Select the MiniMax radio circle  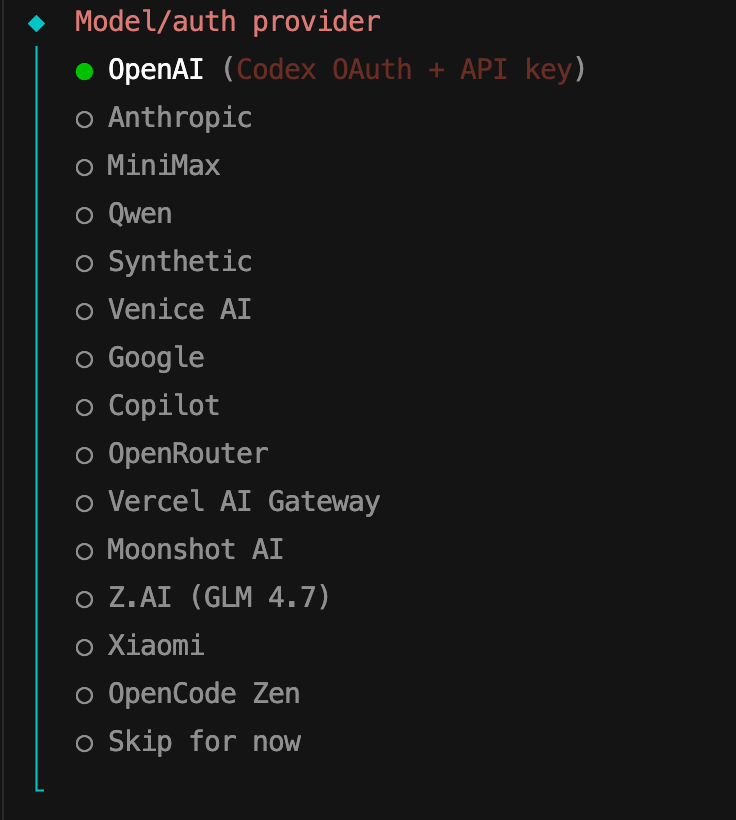85,166
